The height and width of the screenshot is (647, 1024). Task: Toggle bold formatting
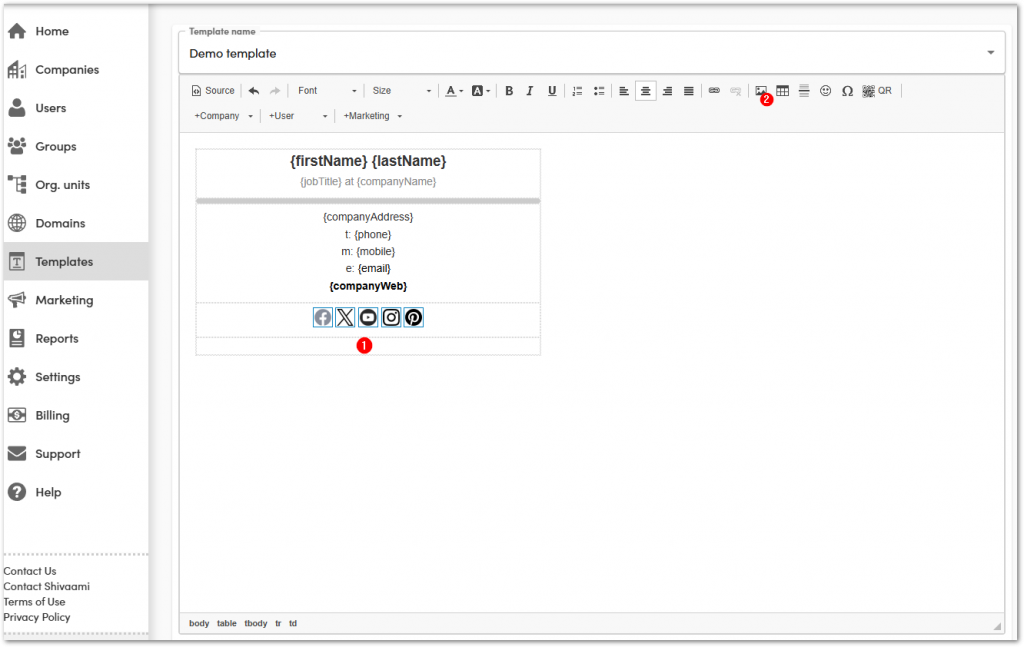click(509, 90)
